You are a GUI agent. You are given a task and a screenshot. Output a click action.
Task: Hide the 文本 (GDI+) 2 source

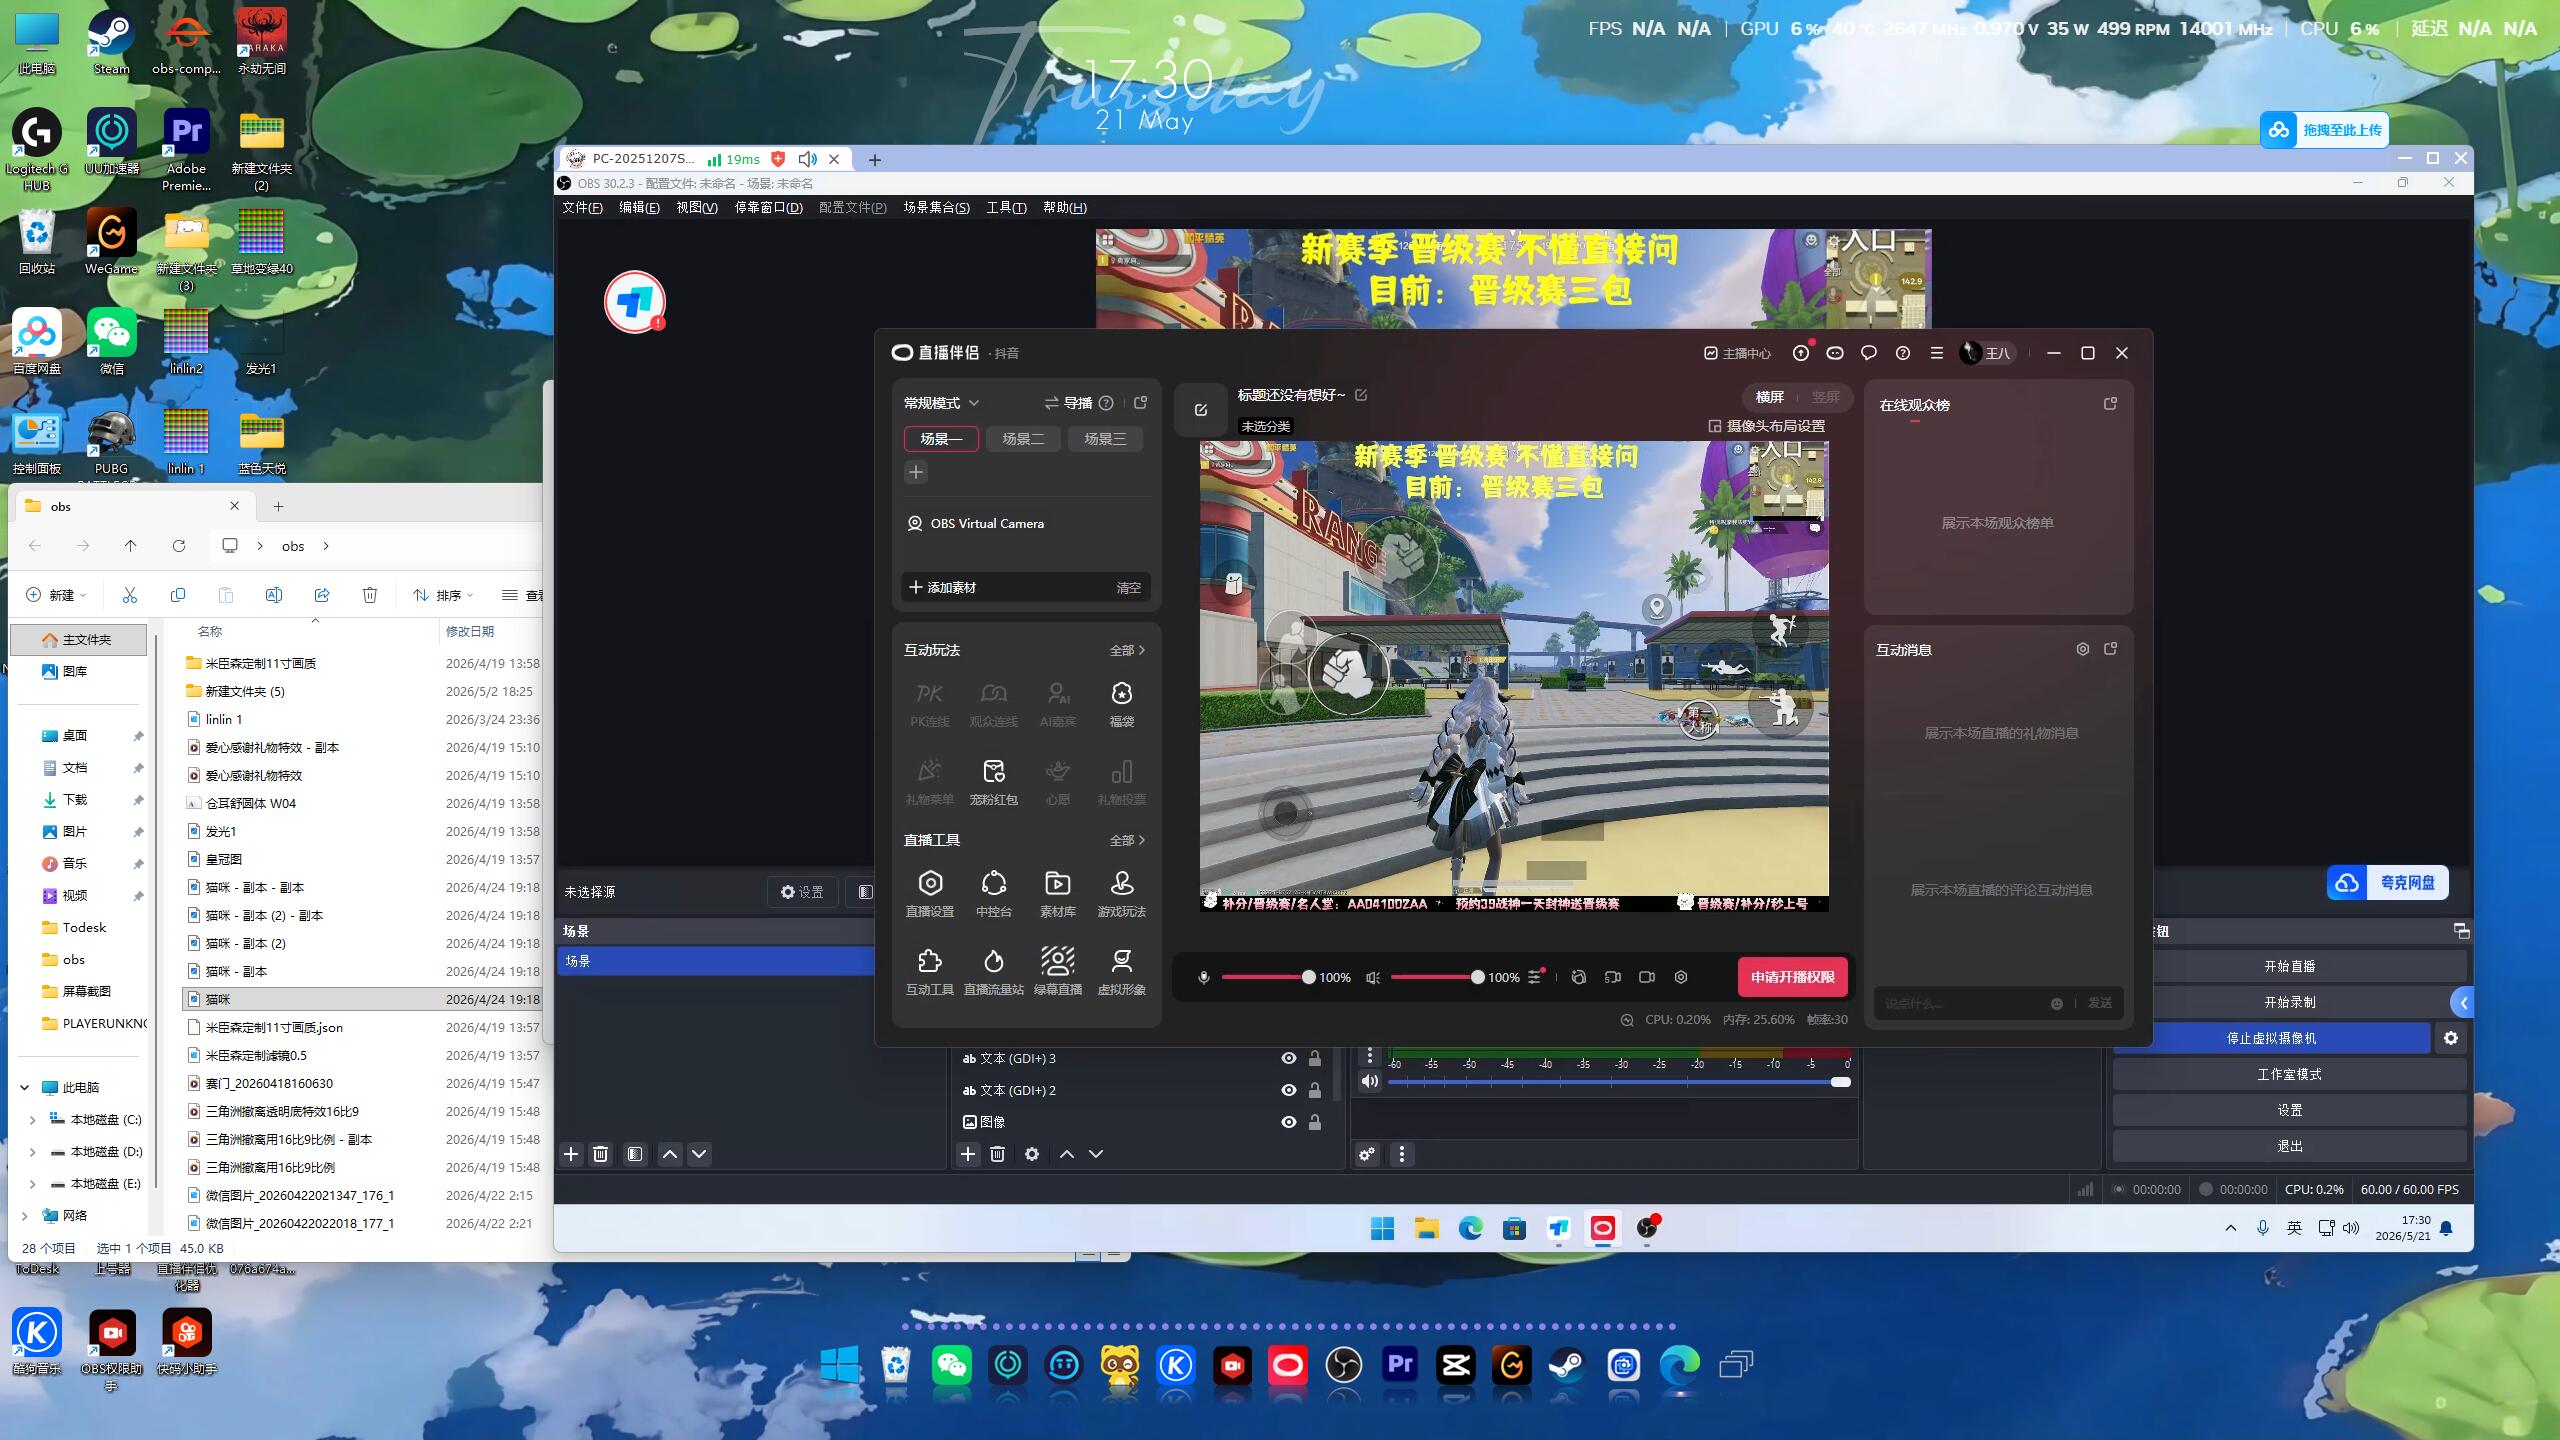[x=1288, y=1090]
